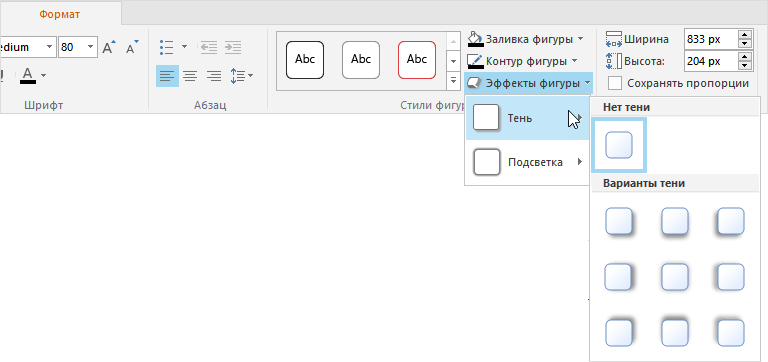768x362 pixels.
Task: Pick center shadow variant of the grid
Action: (x=675, y=277)
